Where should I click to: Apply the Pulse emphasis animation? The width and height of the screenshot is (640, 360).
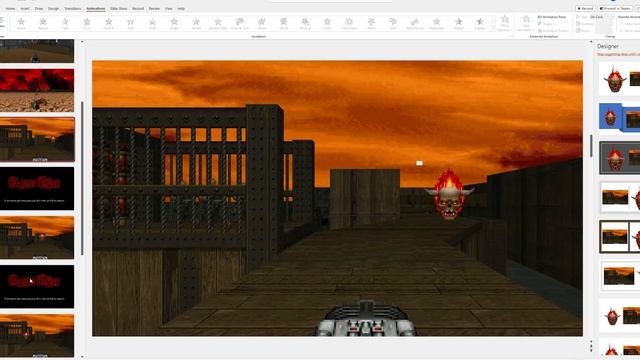click(x=327, y=23)
